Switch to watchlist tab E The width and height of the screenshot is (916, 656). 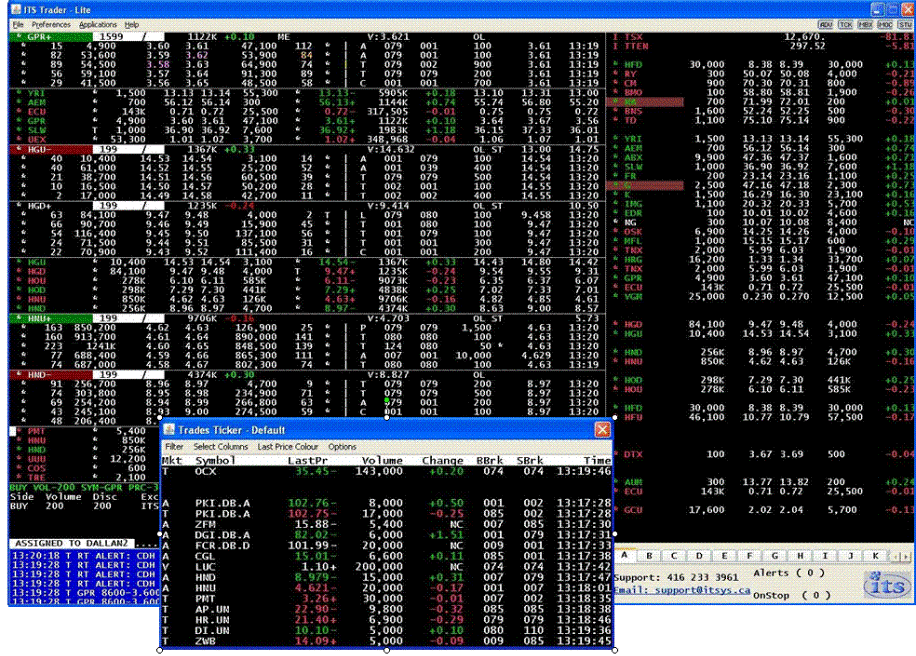point(724,556)
